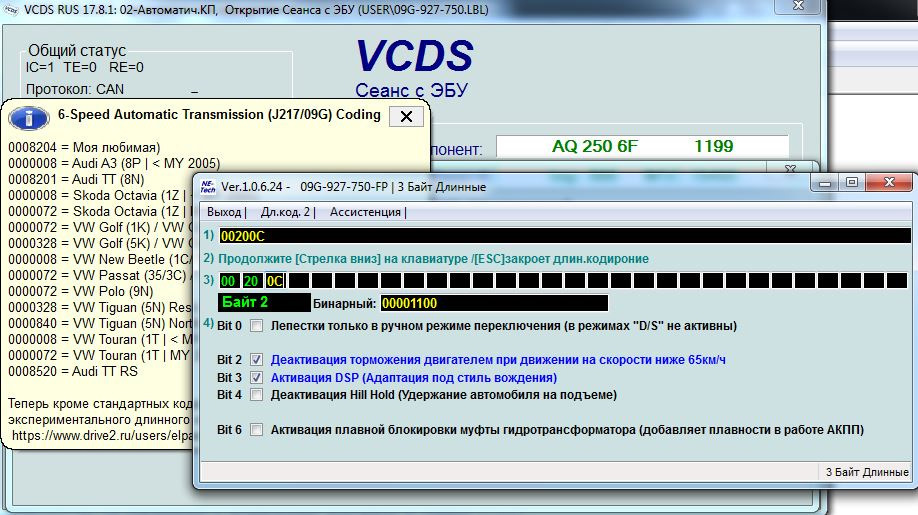Close the VCDS main window
The width and height of the screenshot is (918, 515).
(798, 6)
